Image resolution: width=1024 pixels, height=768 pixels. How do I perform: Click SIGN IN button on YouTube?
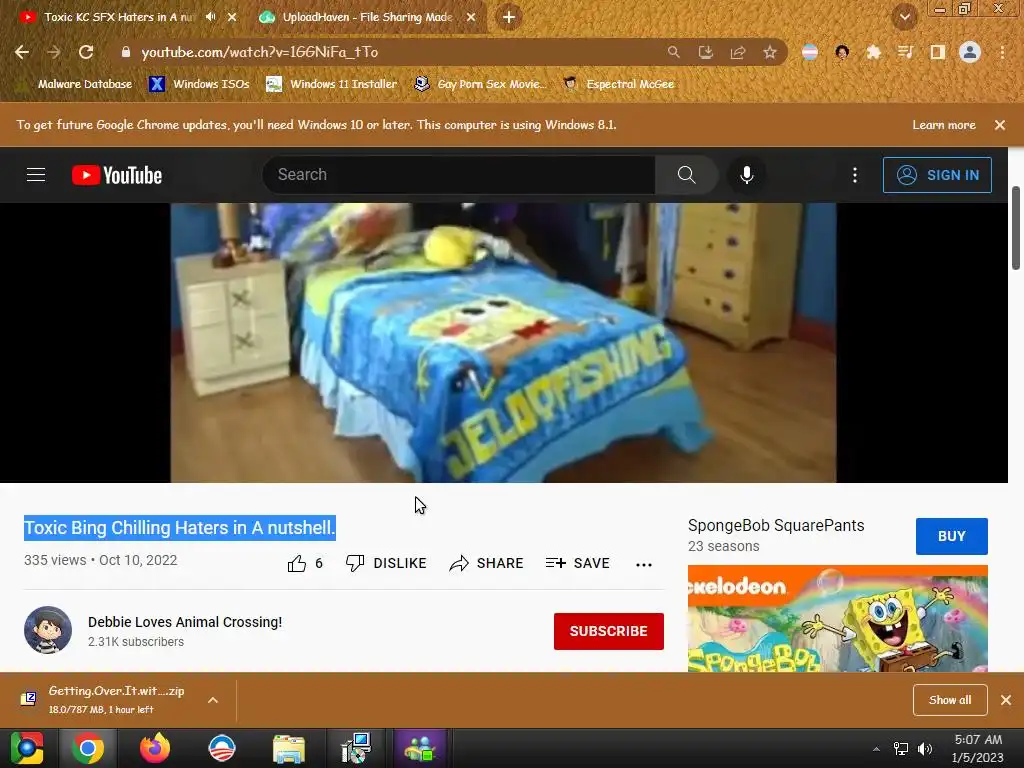coord(937,175)
